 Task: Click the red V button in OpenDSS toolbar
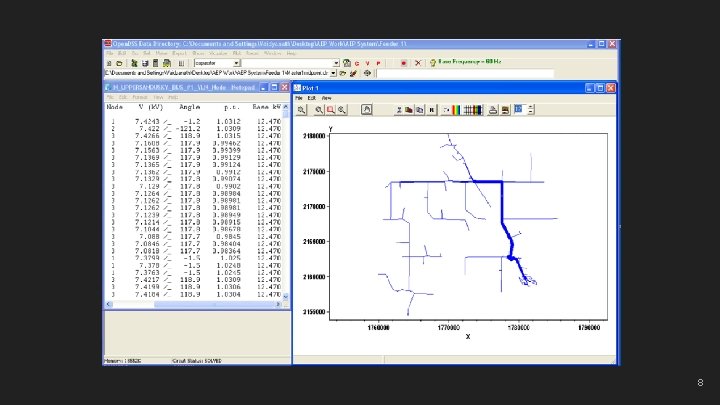(x=367, y=63)
